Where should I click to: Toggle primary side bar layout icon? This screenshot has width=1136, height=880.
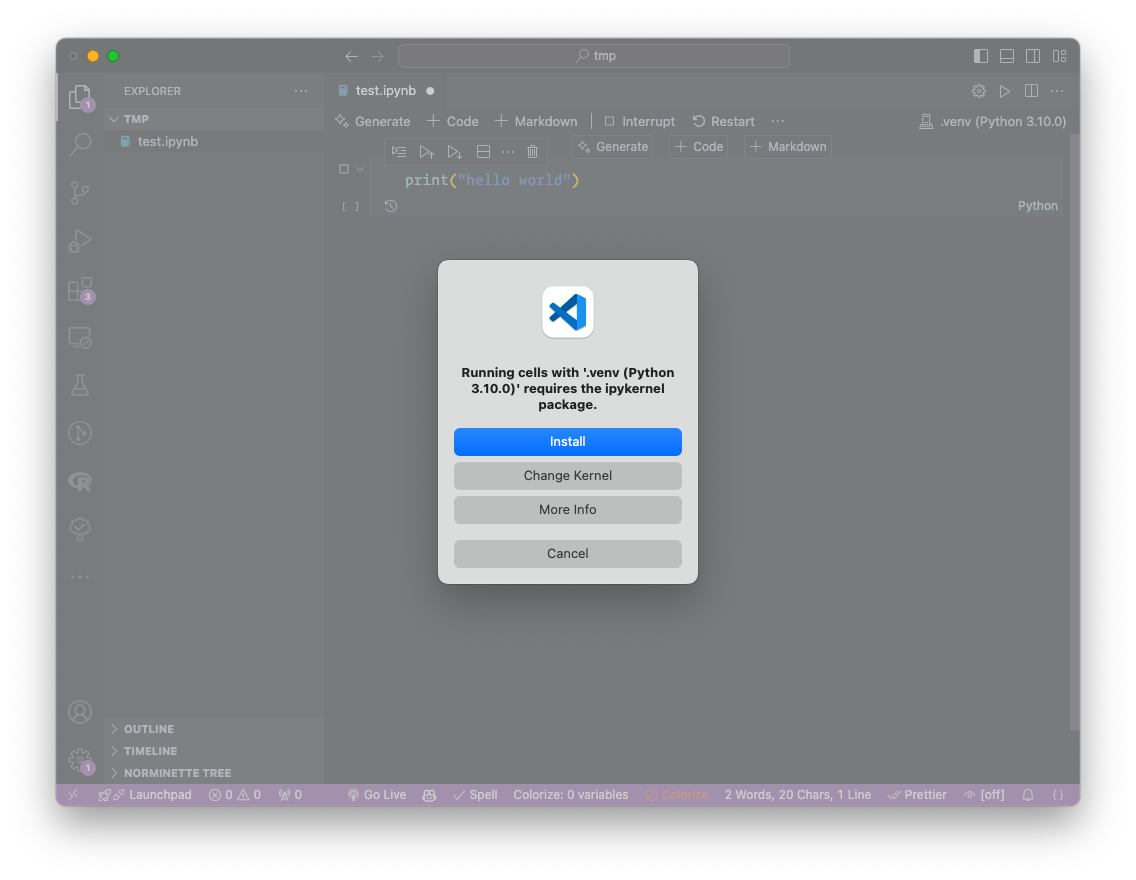click(981, 56)
